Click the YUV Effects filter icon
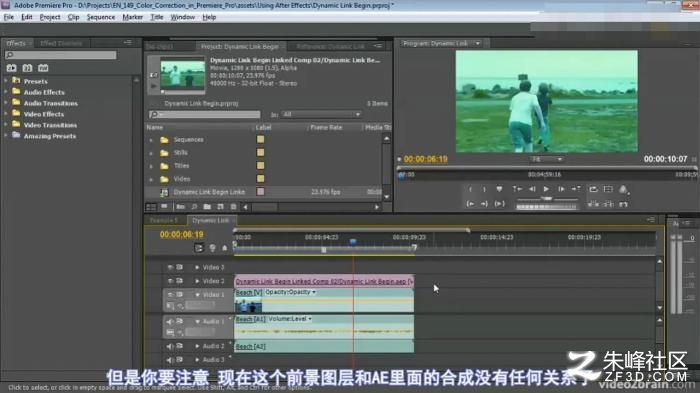 click(43, 68)
